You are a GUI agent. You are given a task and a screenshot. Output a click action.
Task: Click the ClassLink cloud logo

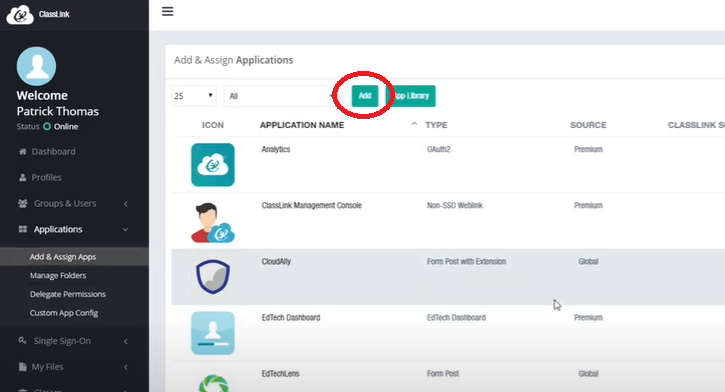[x=20, y=14]
